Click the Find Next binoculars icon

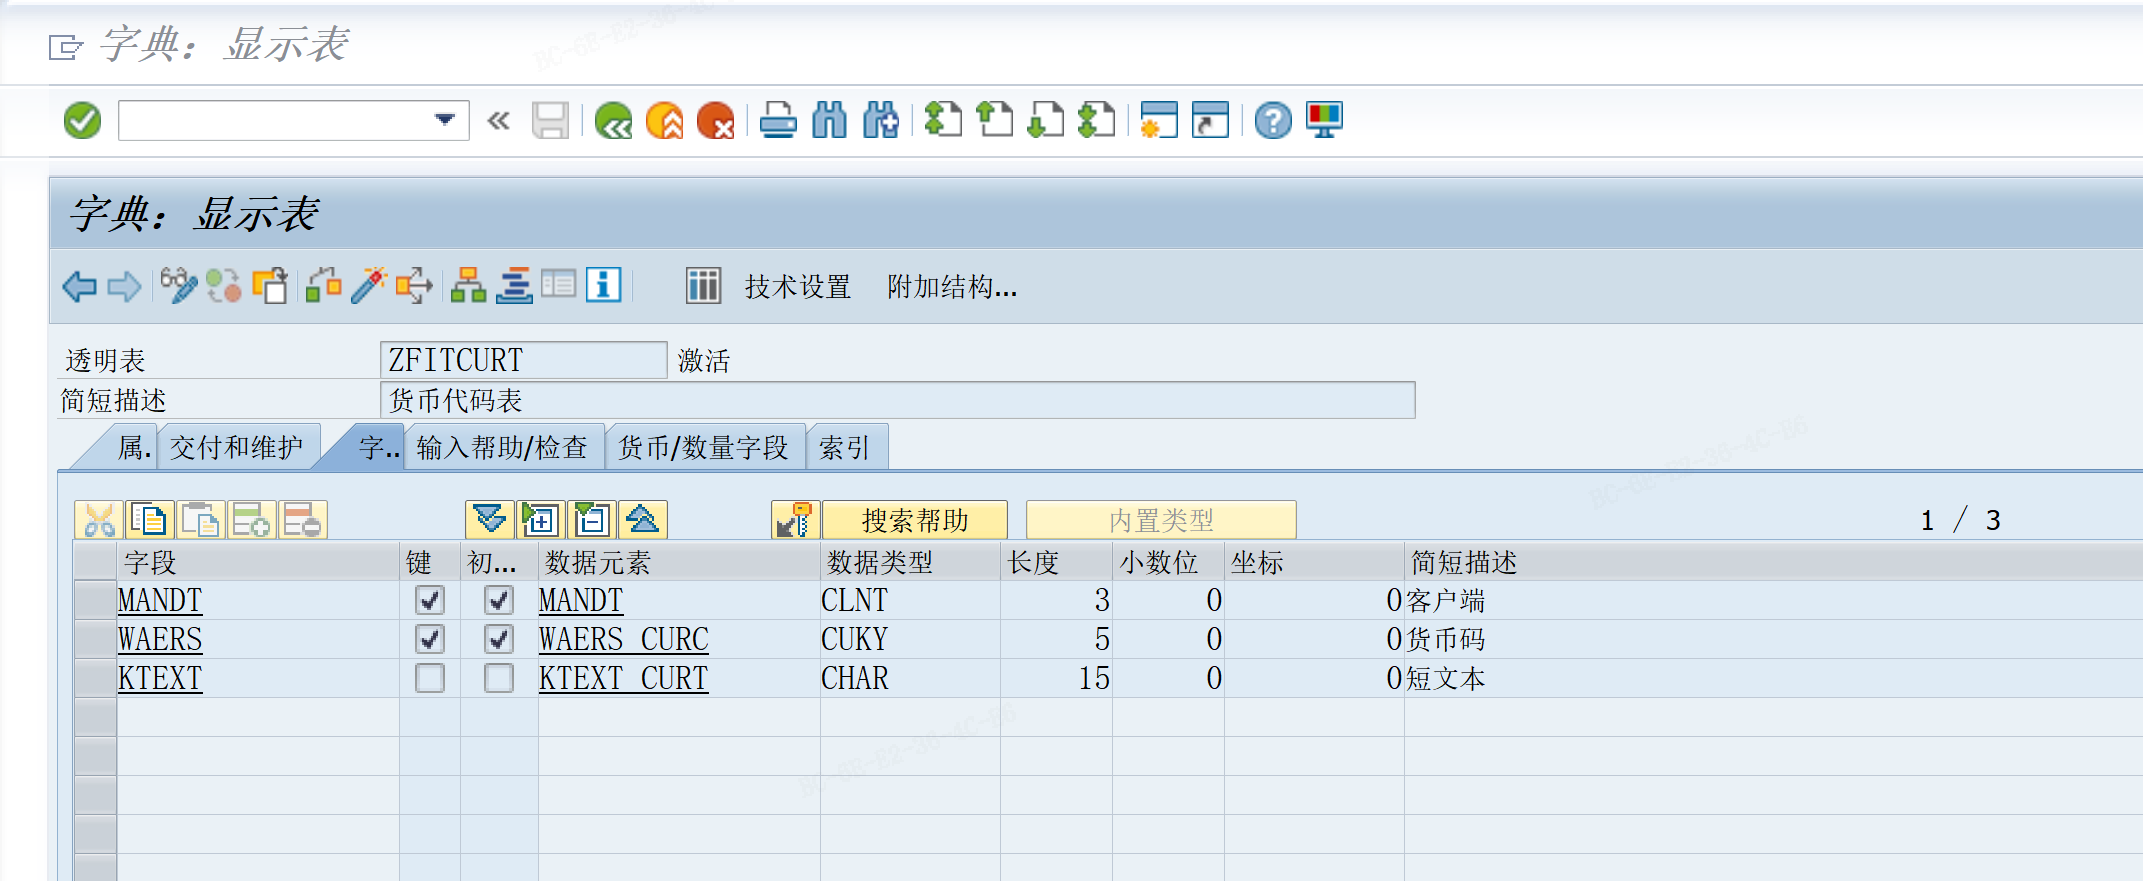(x=881, y=121)
